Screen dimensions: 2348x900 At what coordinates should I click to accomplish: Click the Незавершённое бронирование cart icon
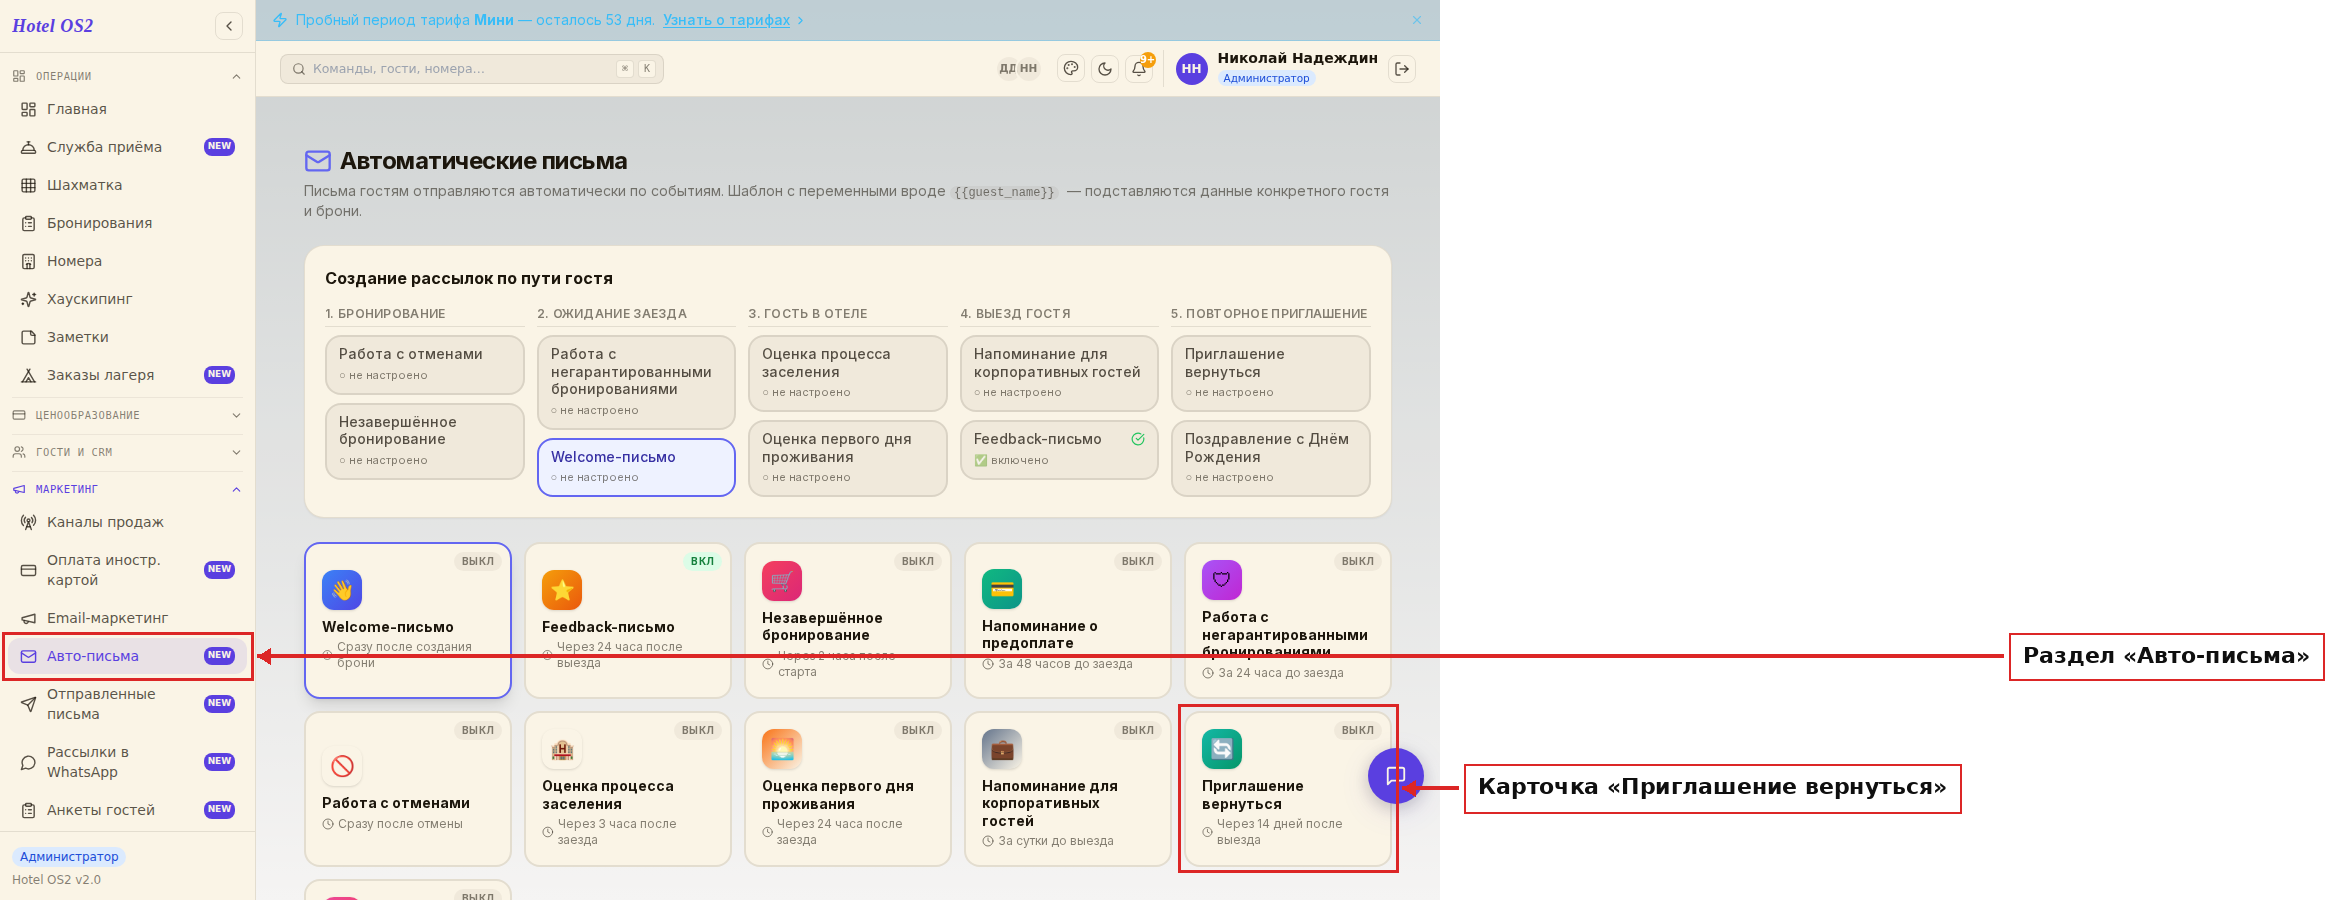[782, 581]
